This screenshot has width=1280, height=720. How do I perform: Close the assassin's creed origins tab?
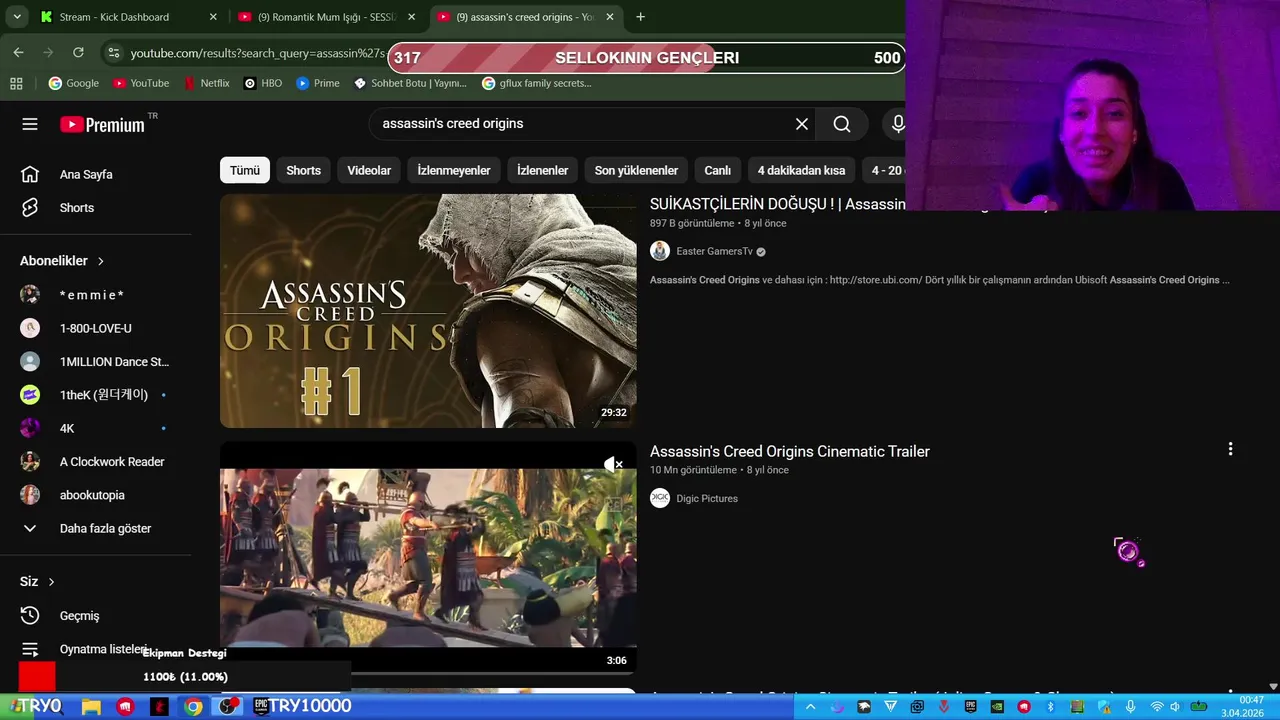click(x=611, y=17)
